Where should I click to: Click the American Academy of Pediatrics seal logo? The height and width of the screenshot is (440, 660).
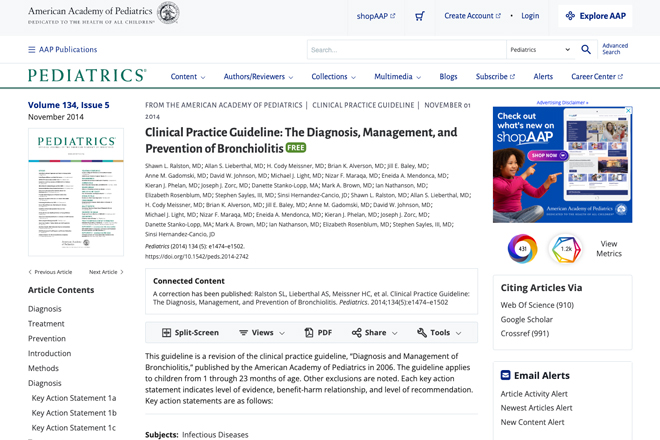168,13
